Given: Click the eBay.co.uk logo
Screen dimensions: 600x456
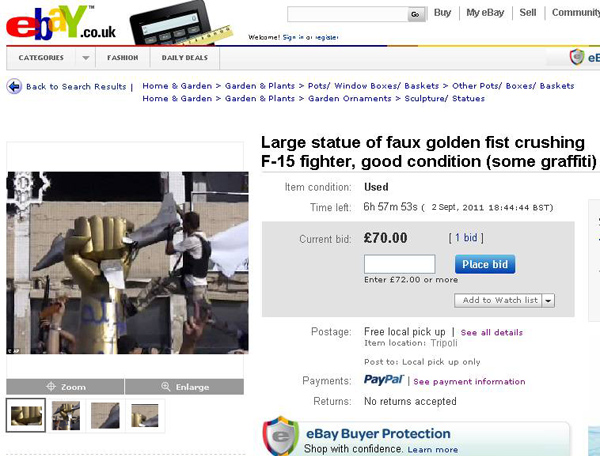Looking at the screenshot, I should pyautogui.click(x=61, y=23).
